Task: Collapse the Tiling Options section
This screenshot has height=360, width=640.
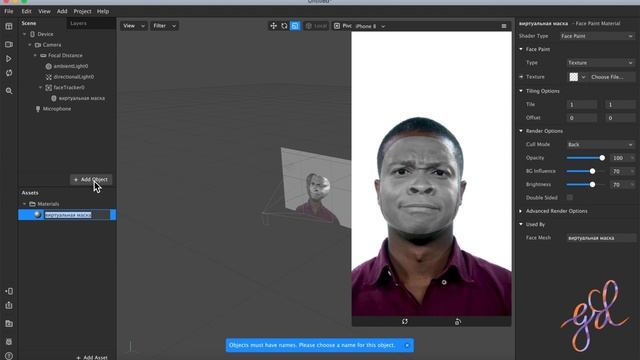Action: pos(521,91)
